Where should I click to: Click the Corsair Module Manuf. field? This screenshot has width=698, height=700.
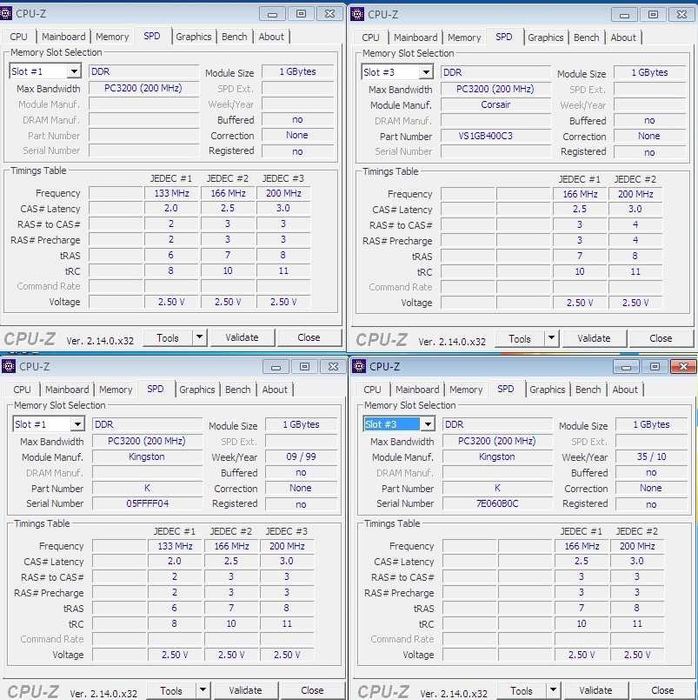tap(496, 104)
